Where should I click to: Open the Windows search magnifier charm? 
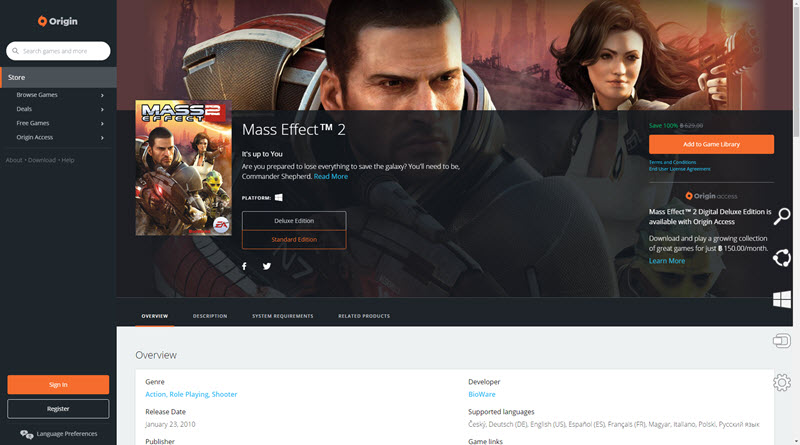782,216
